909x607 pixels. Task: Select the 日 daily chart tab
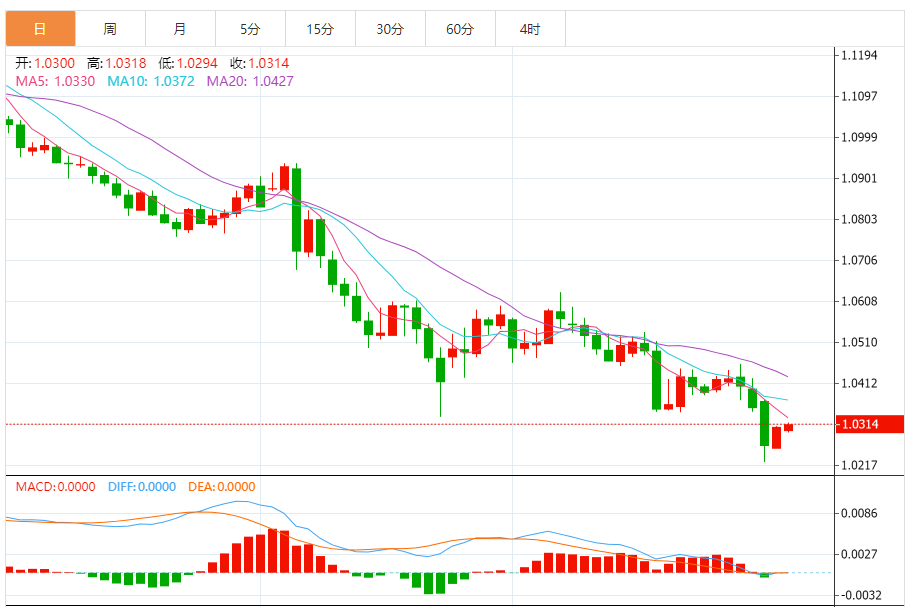point(41,29)
